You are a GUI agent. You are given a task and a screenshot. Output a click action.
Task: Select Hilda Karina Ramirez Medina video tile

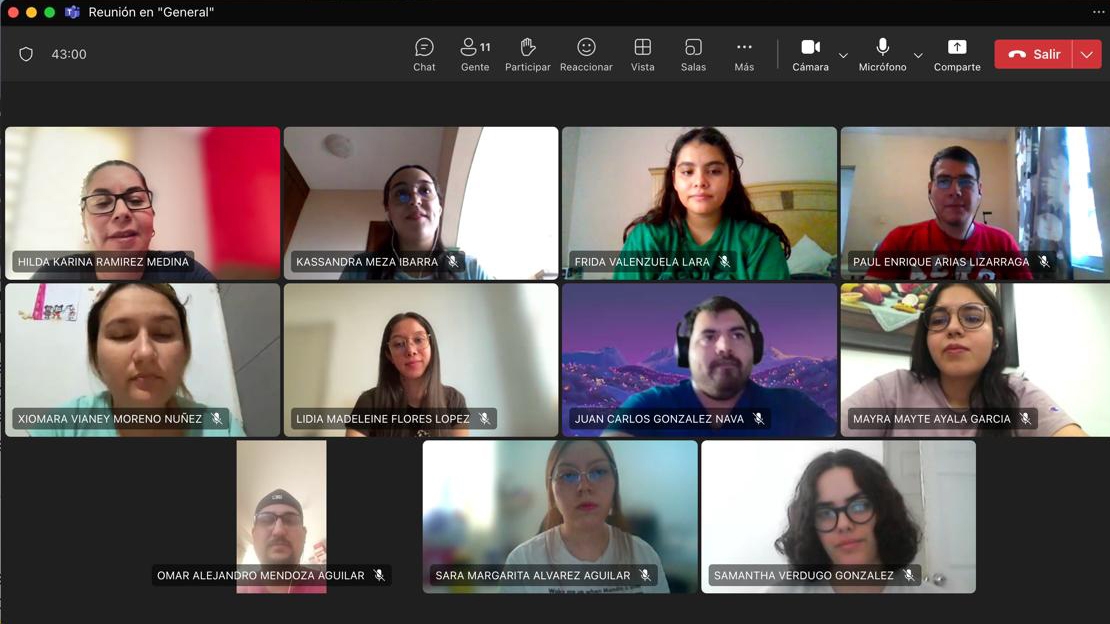tap(142, 203)
